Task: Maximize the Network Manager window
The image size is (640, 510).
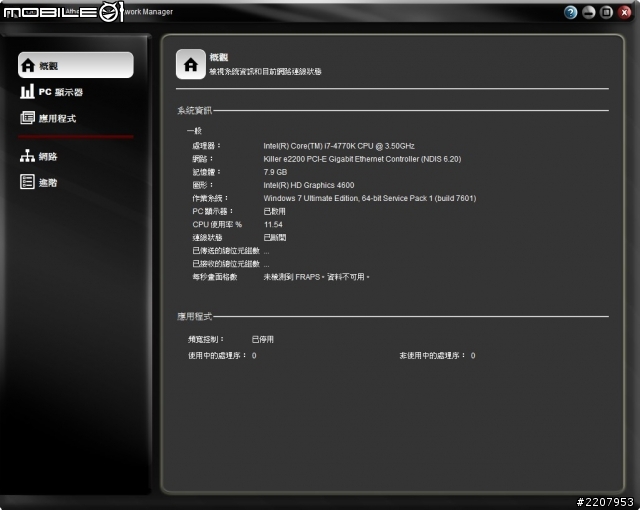Action: (607, 12)
